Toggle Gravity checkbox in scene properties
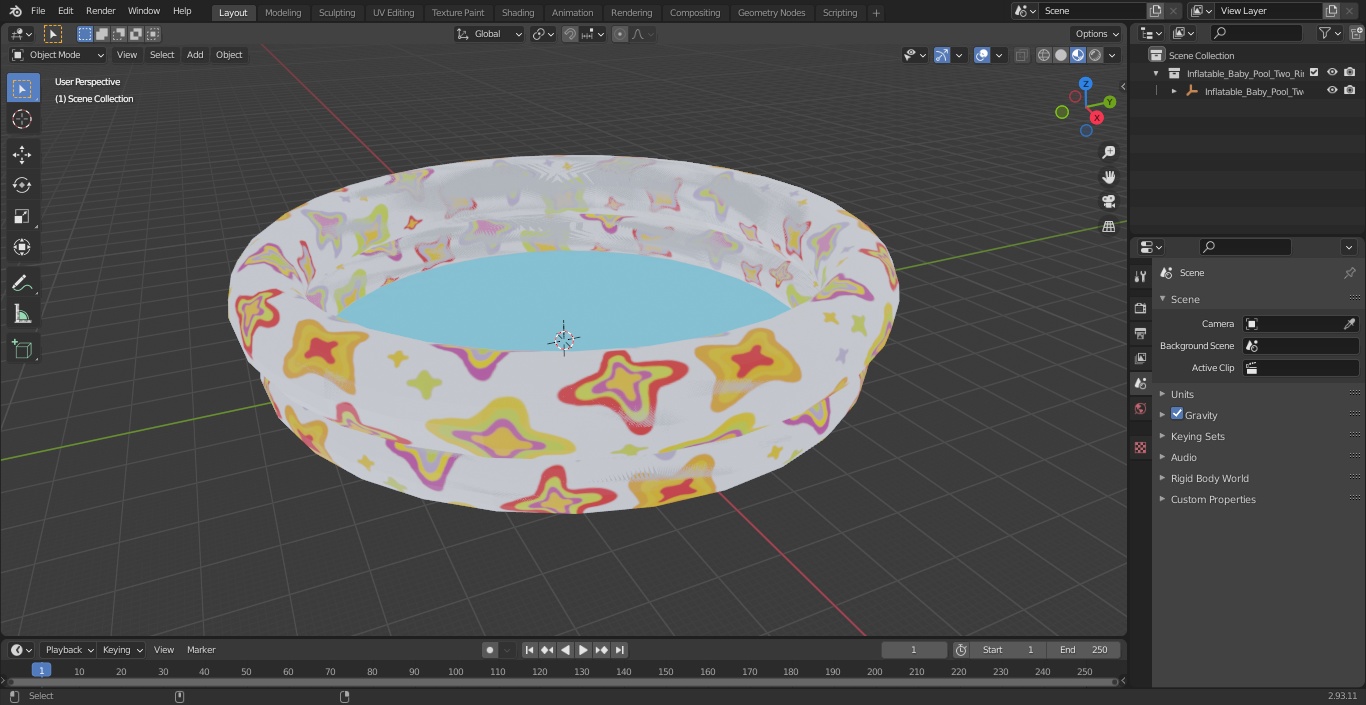Viewport: 1366px width, 705px height. [x=1177, y=414]
